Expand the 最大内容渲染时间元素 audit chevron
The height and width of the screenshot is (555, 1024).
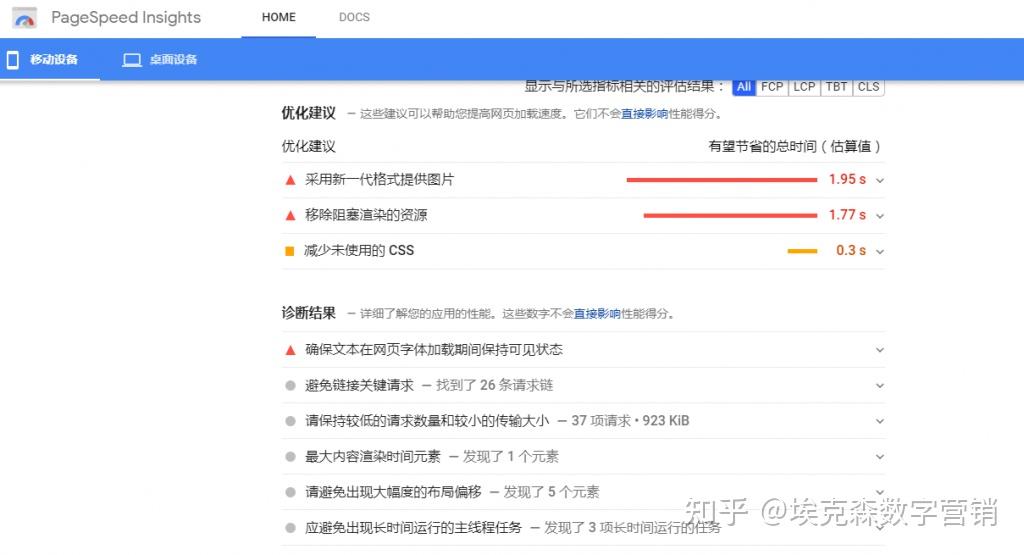(880, 457)
